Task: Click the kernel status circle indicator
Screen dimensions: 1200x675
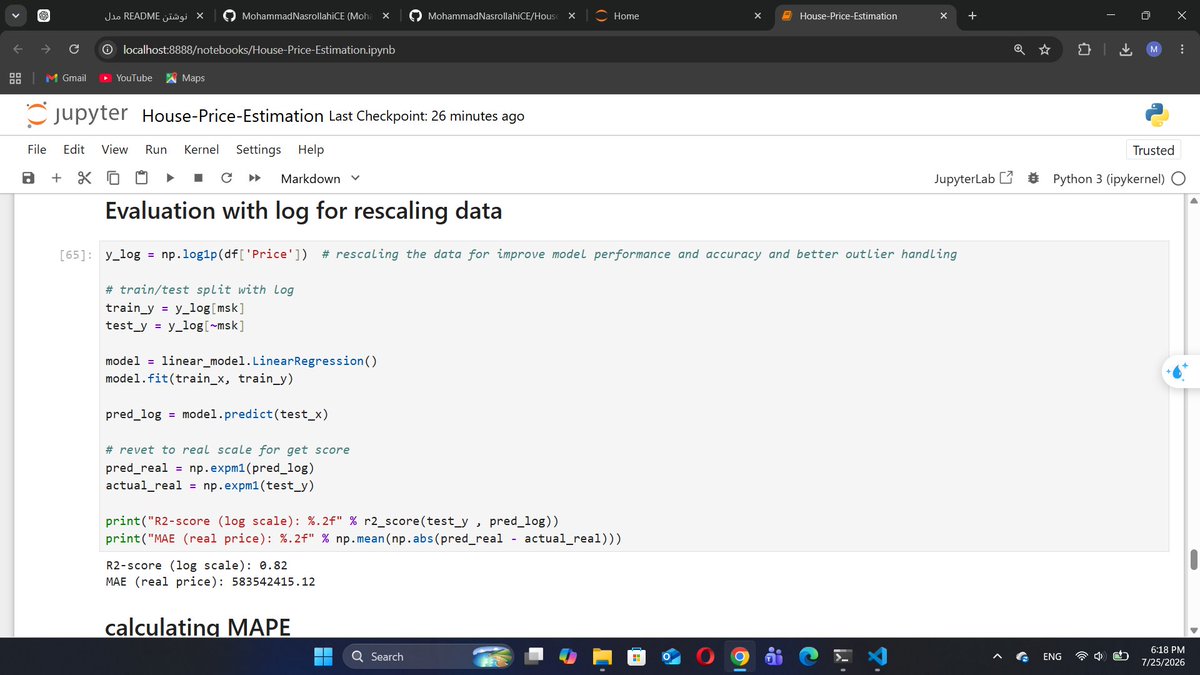Action: click(1178, 179)
